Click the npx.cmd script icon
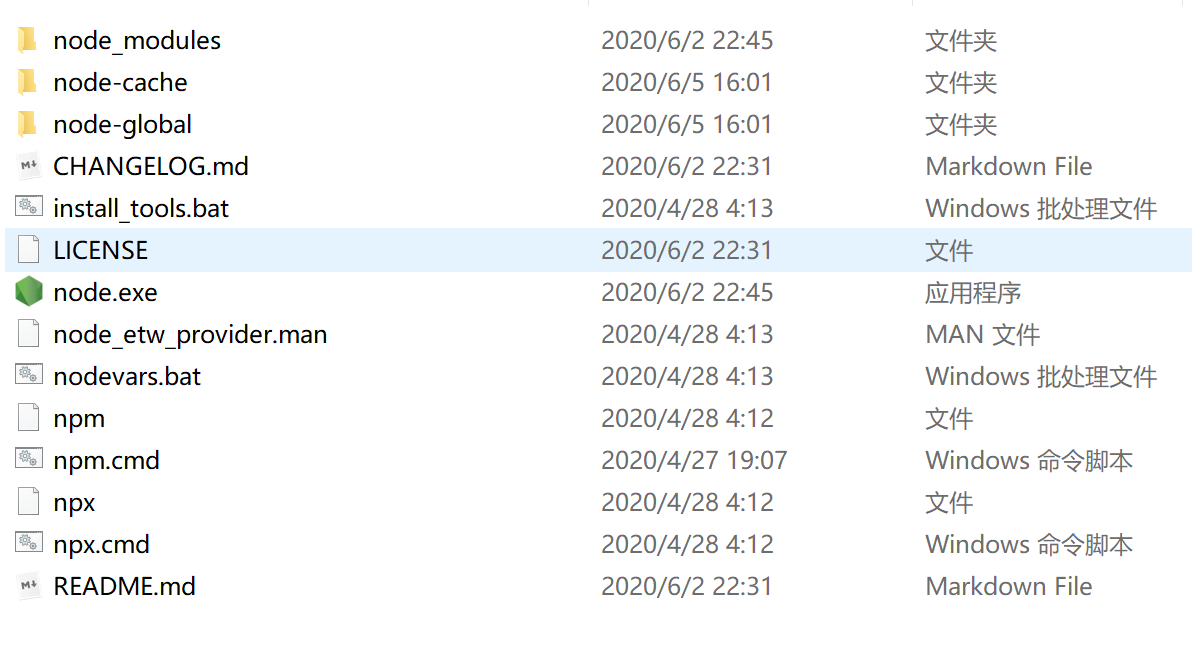 29,543
